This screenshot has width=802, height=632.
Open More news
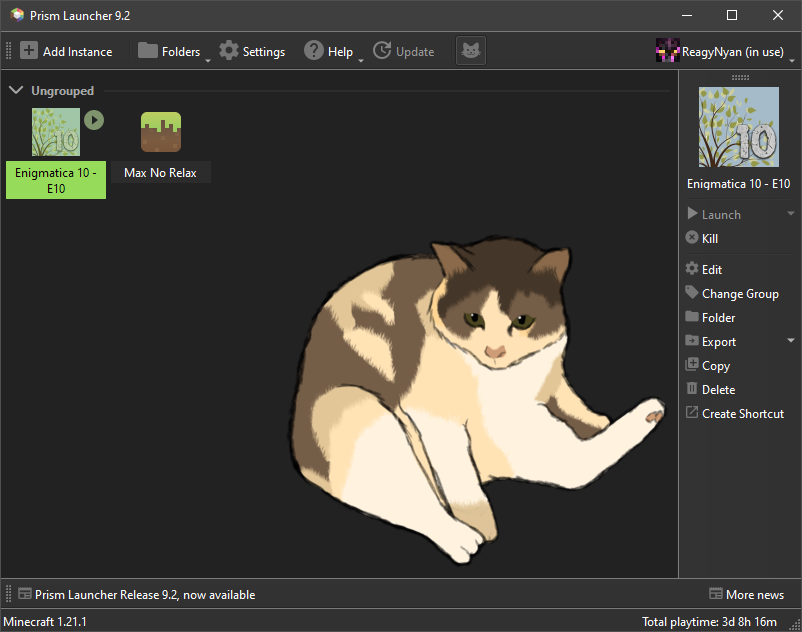(754, 595)
